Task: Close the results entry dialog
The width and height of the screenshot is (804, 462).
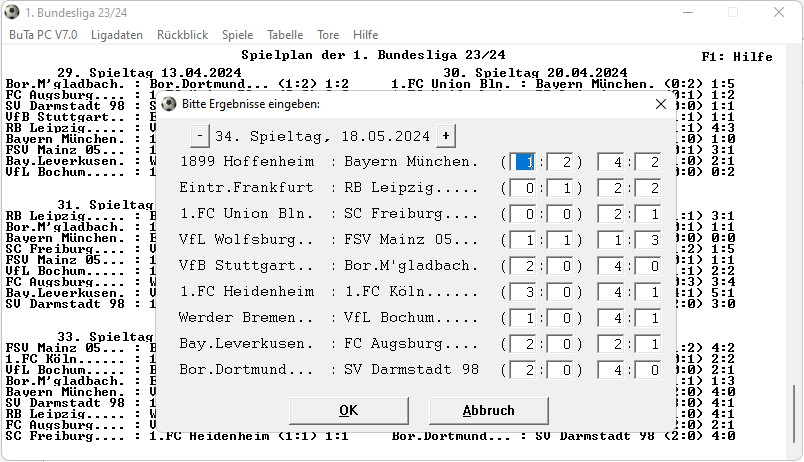Action: point(660,103)
